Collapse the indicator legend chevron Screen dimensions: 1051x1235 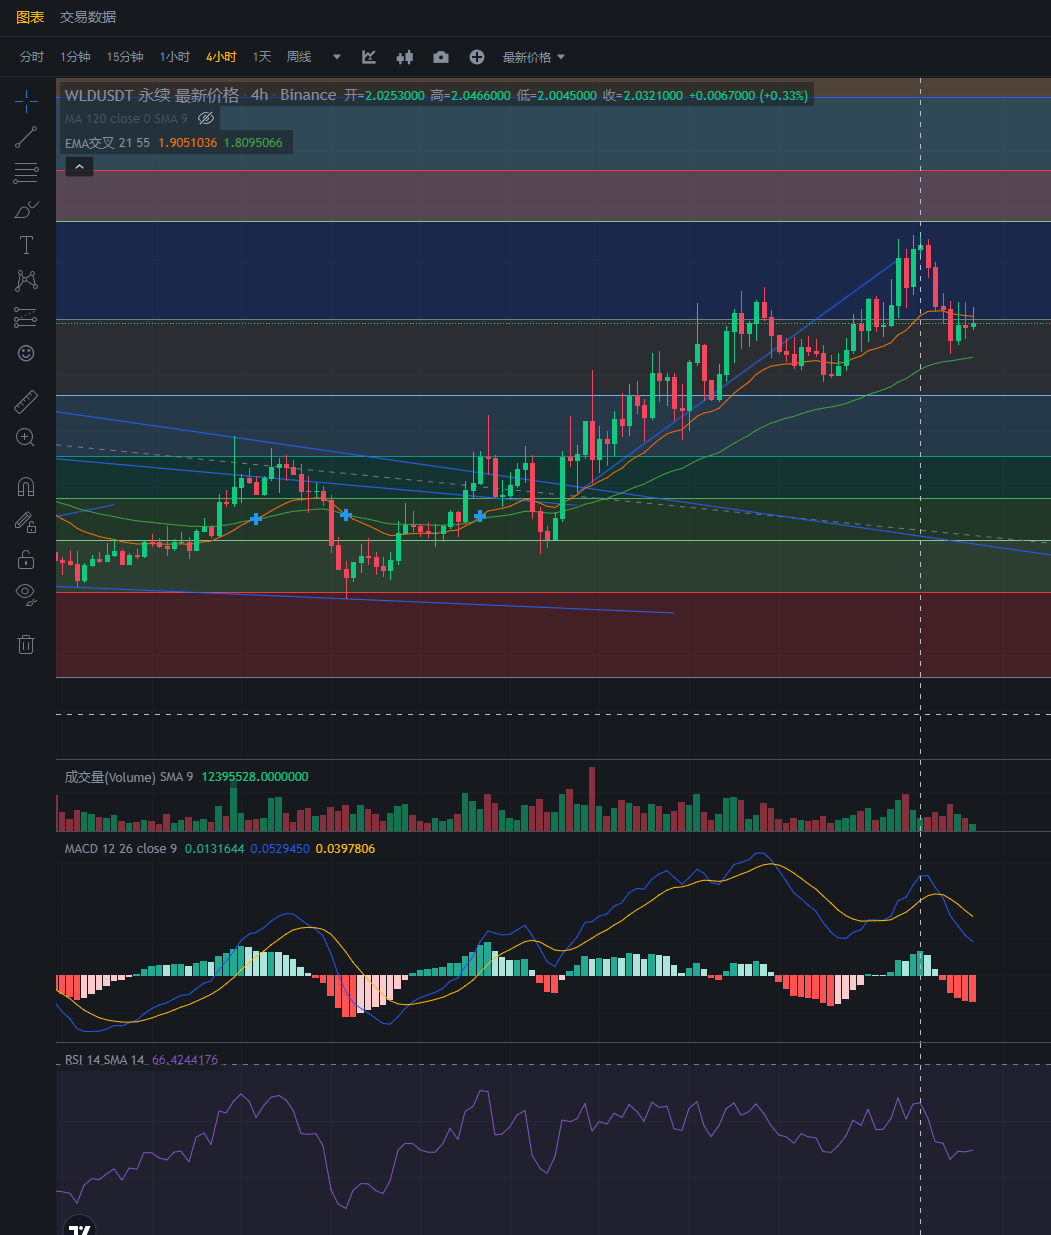click(x=79, y=167)
